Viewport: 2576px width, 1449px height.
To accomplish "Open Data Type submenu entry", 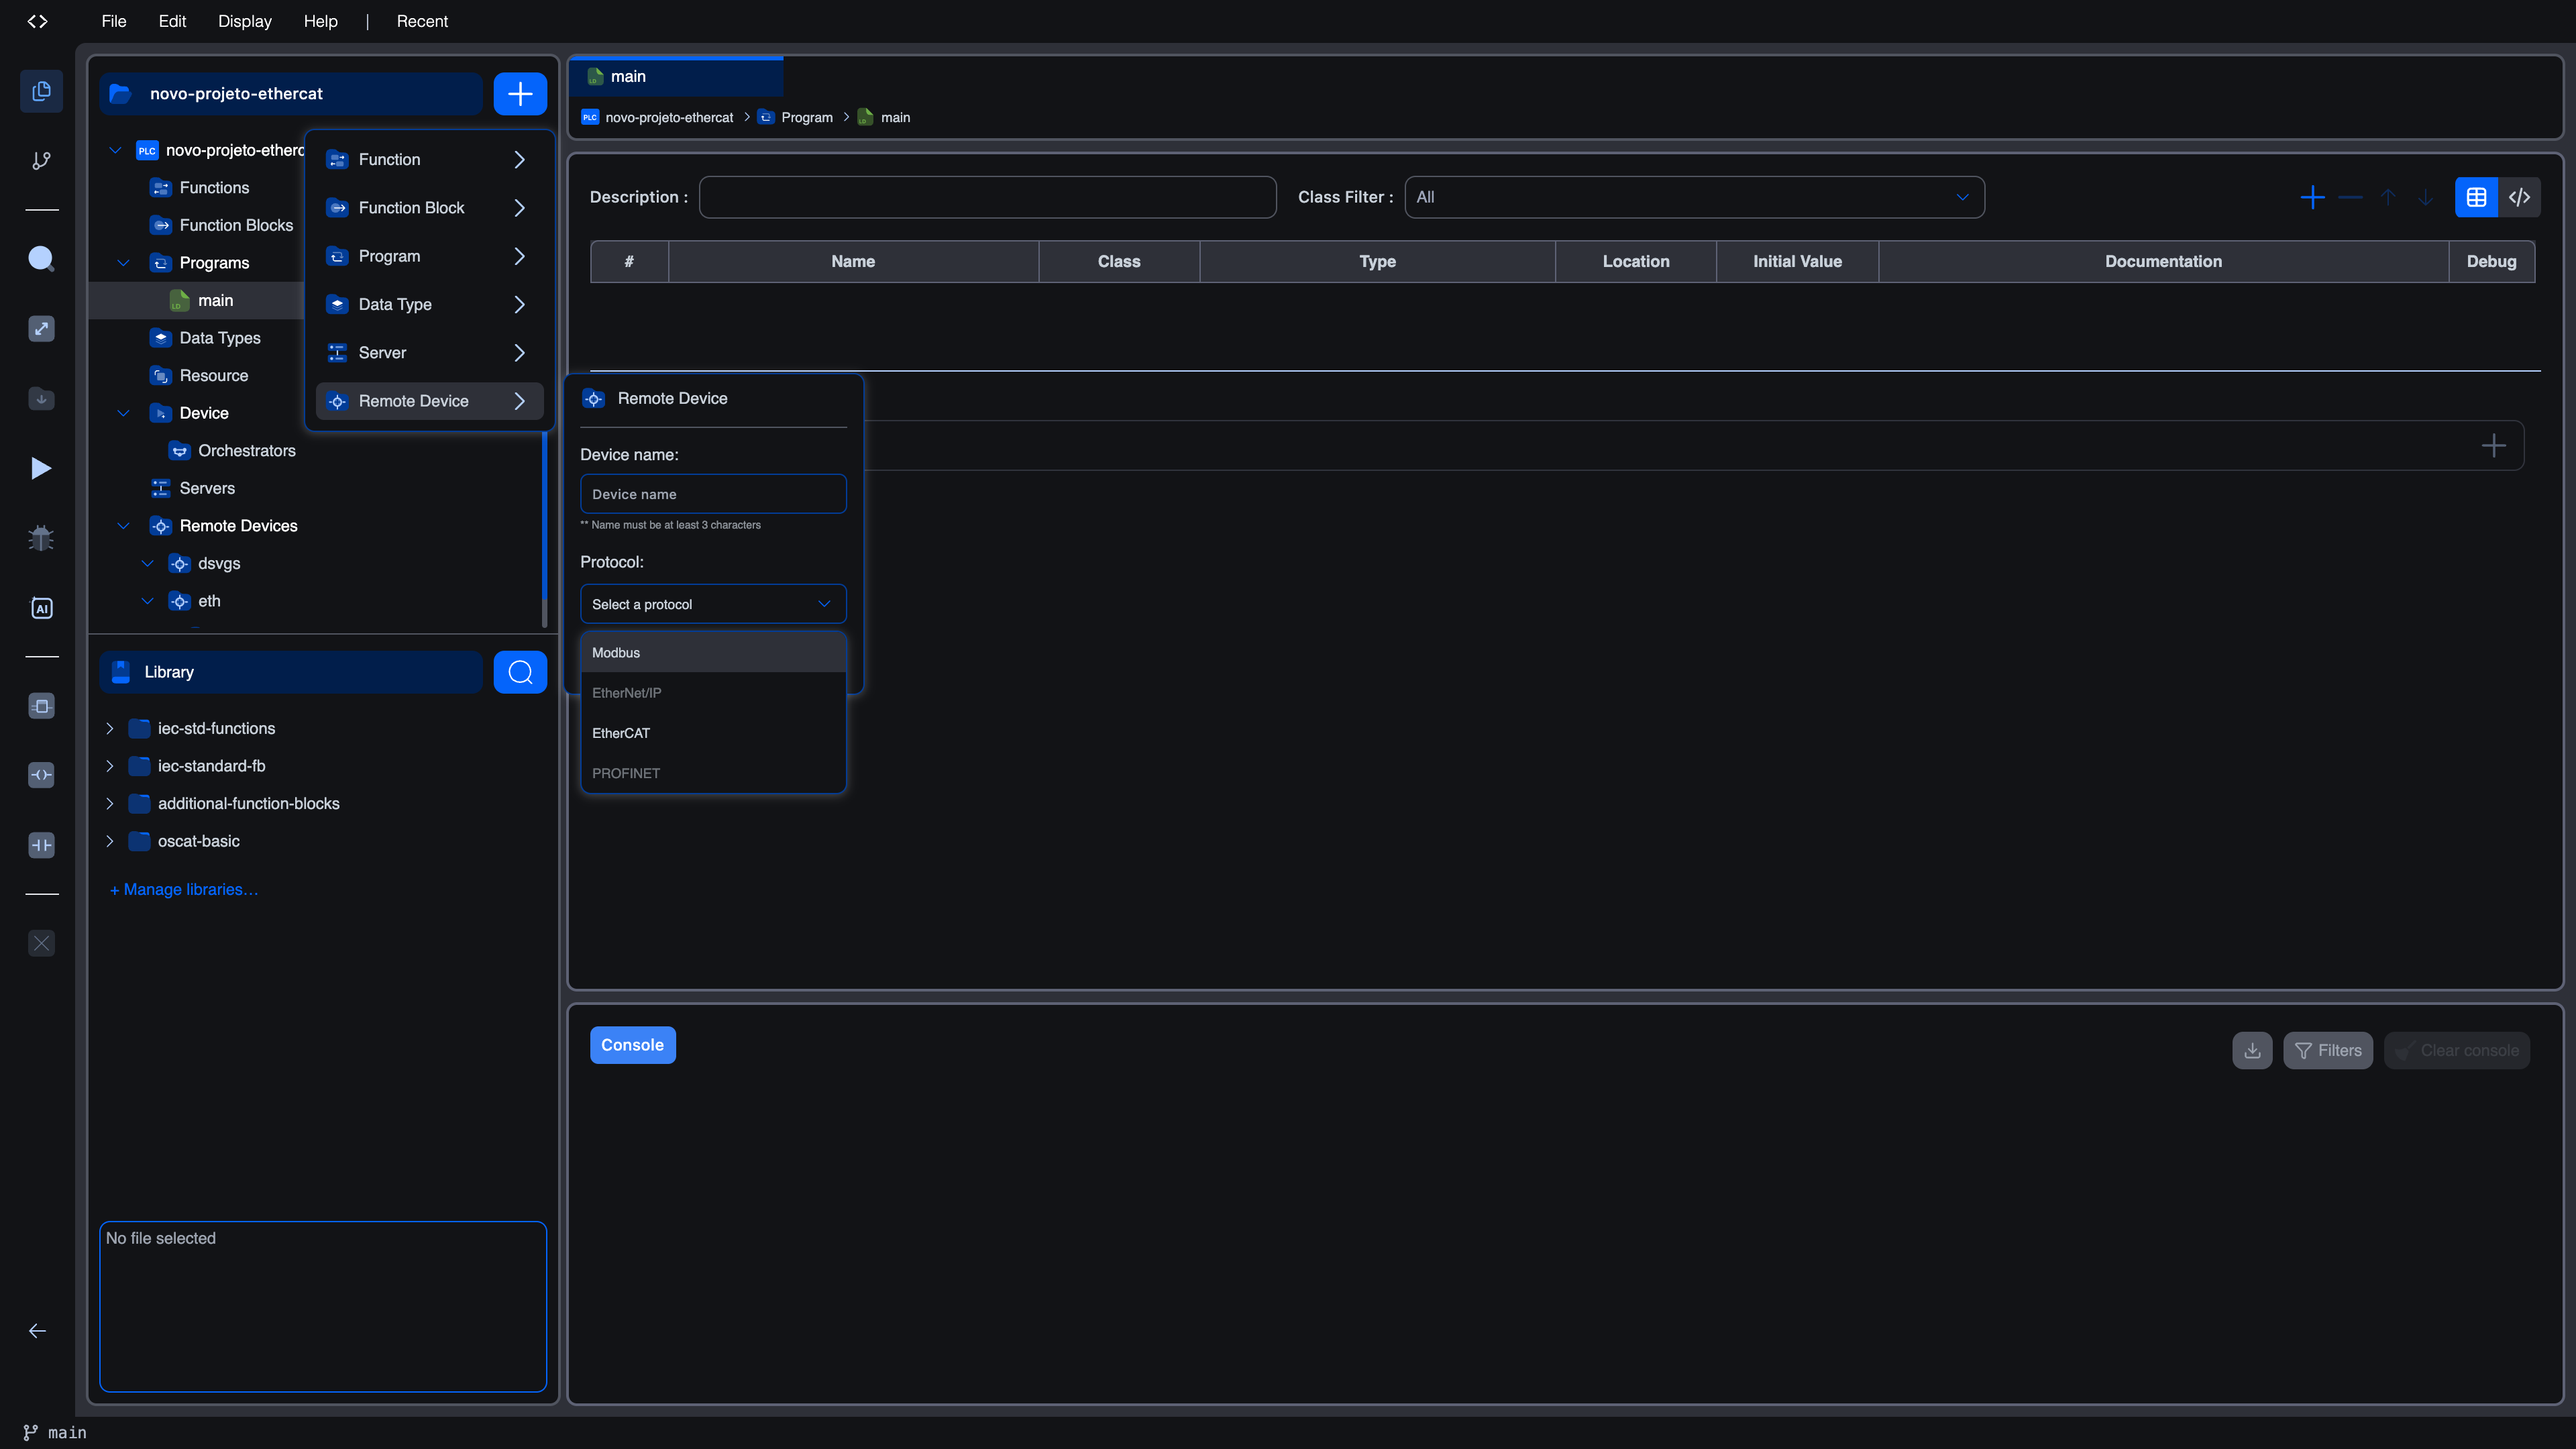I will (x=429, y=304).
